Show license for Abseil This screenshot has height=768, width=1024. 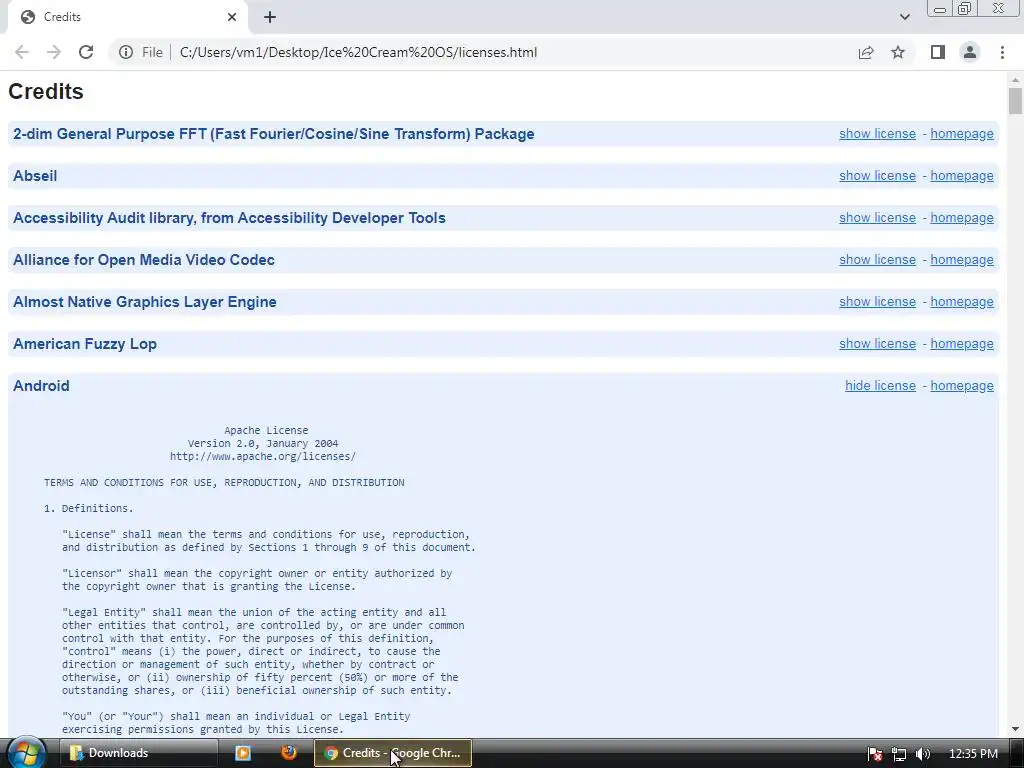click(877, 176)
